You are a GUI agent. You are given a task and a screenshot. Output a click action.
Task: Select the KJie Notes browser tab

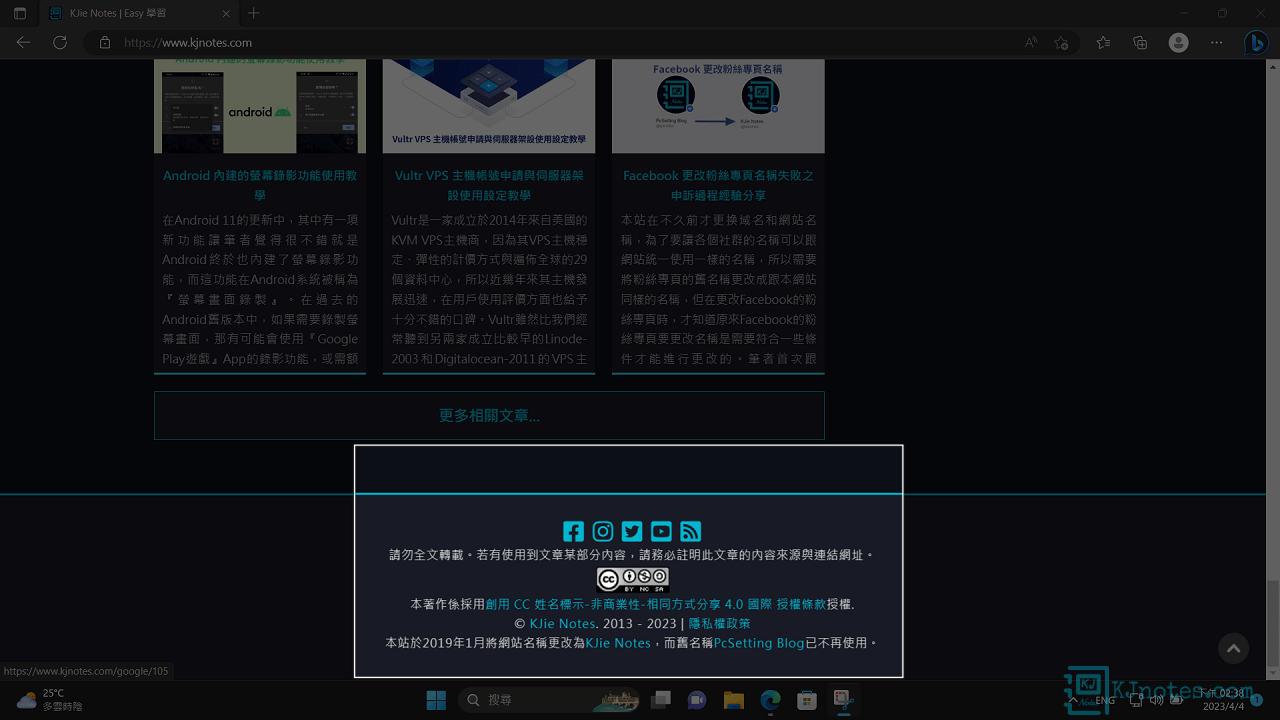click(130, 14)
